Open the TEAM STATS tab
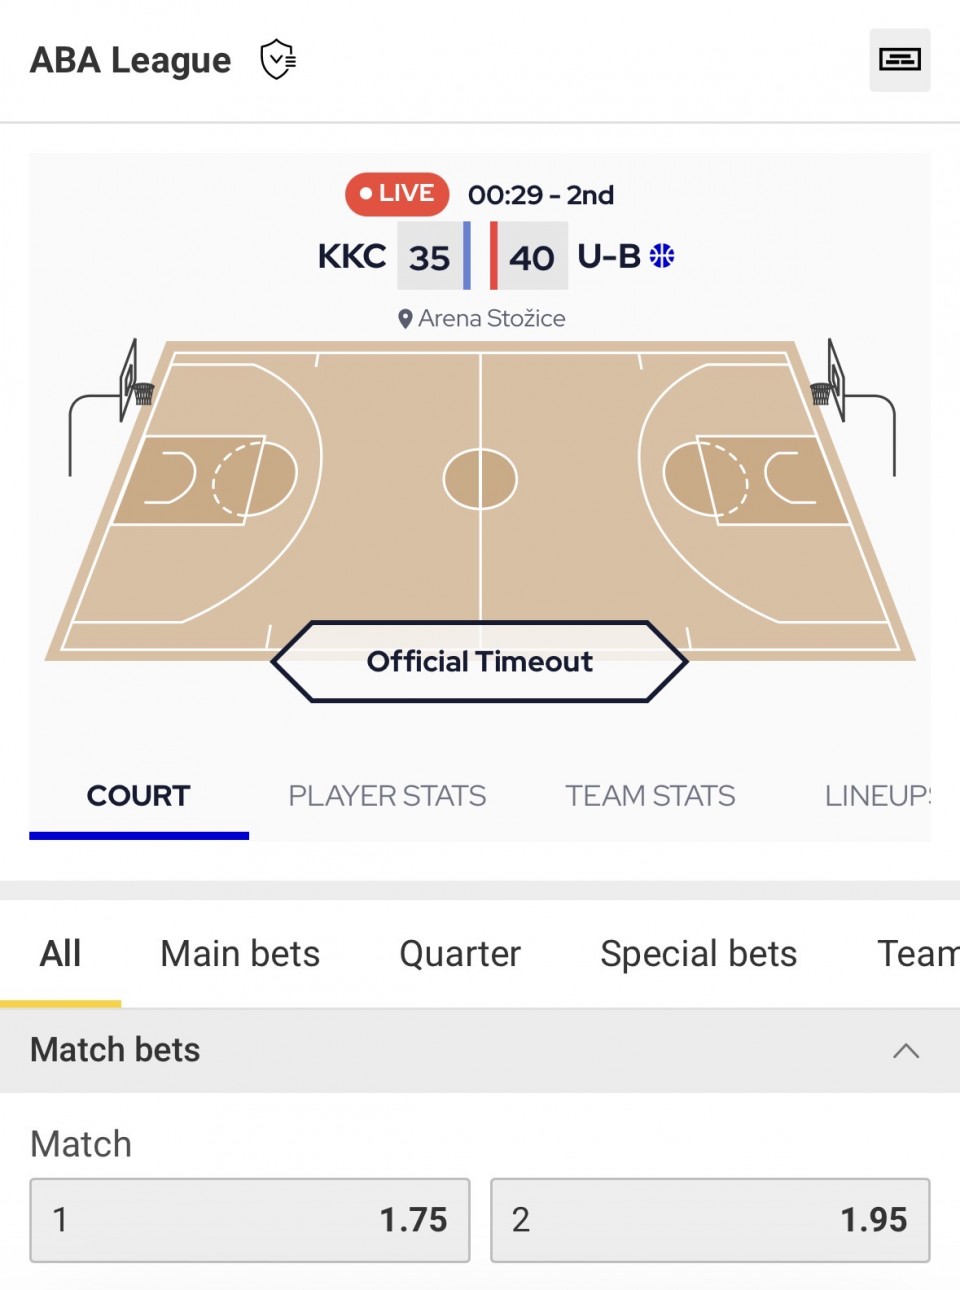960x1290 pixels. coord(650,796)
